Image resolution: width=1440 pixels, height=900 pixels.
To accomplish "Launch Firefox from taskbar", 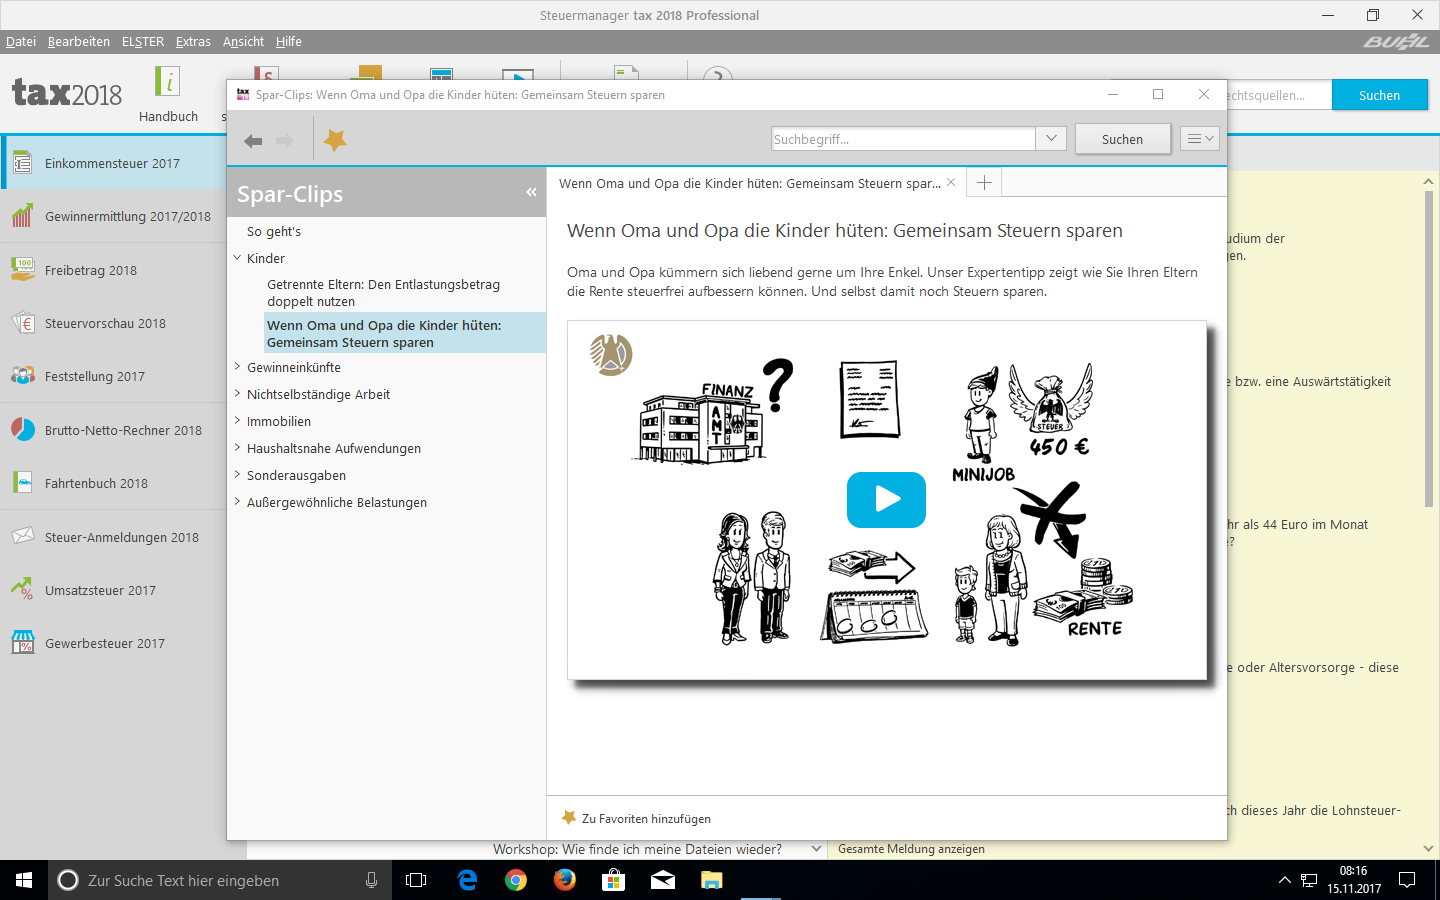I will pyautogui.click(x=565, y=880).
